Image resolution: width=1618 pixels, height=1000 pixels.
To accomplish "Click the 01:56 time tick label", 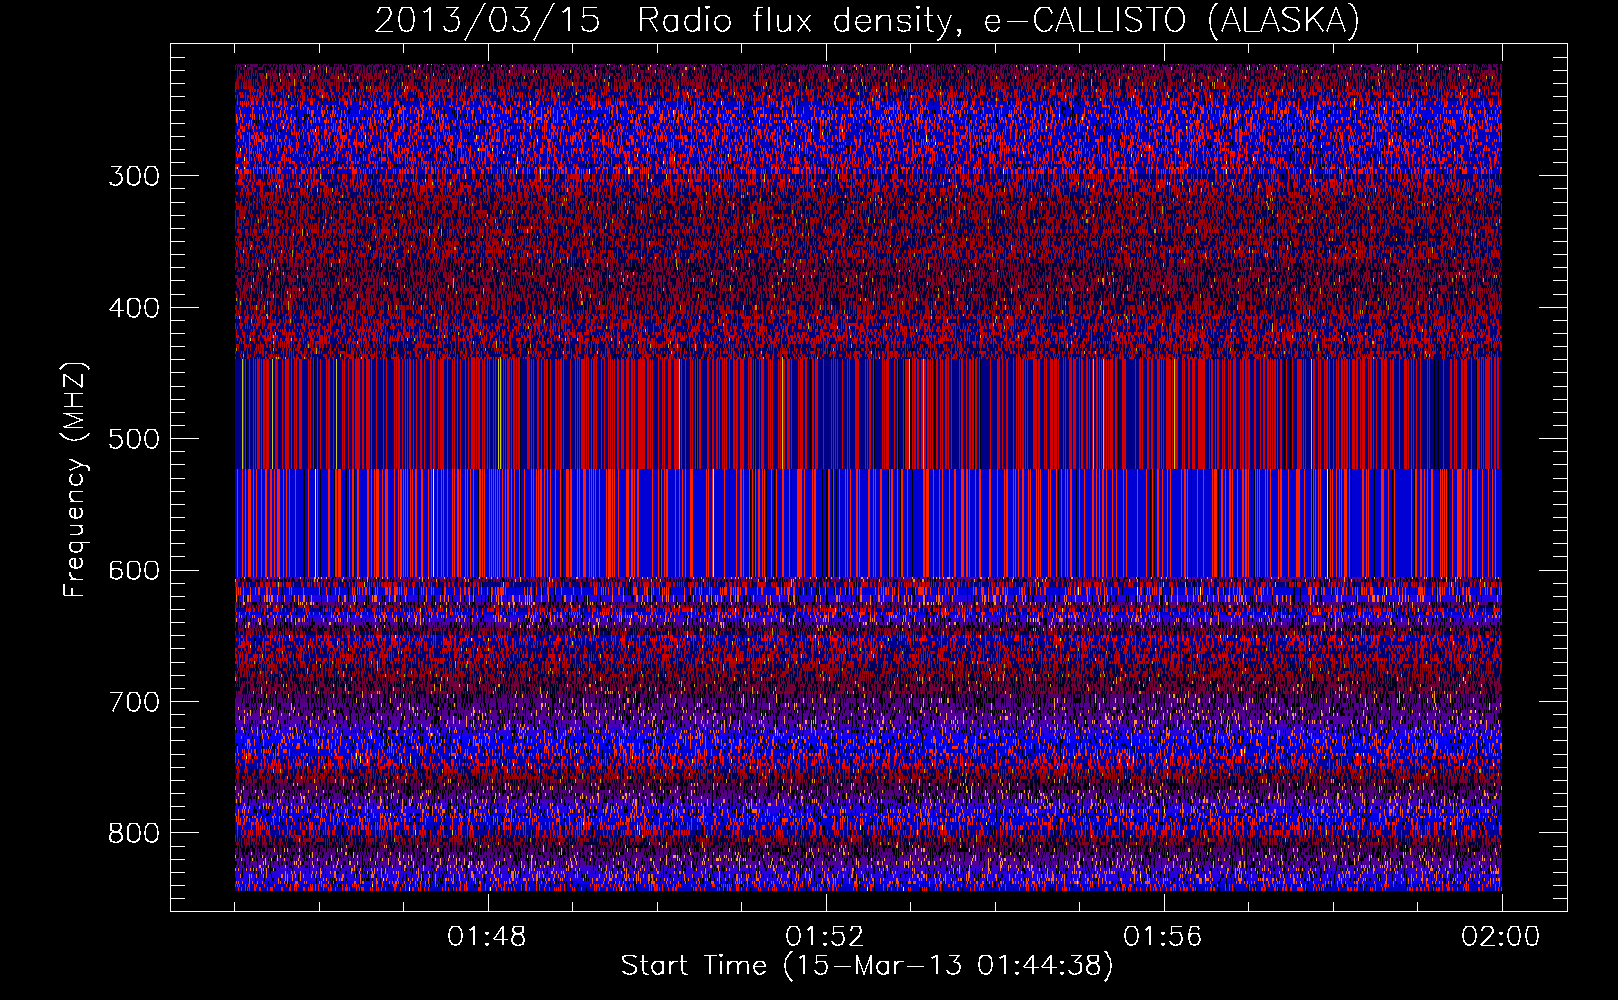I will coord(1163,937).
